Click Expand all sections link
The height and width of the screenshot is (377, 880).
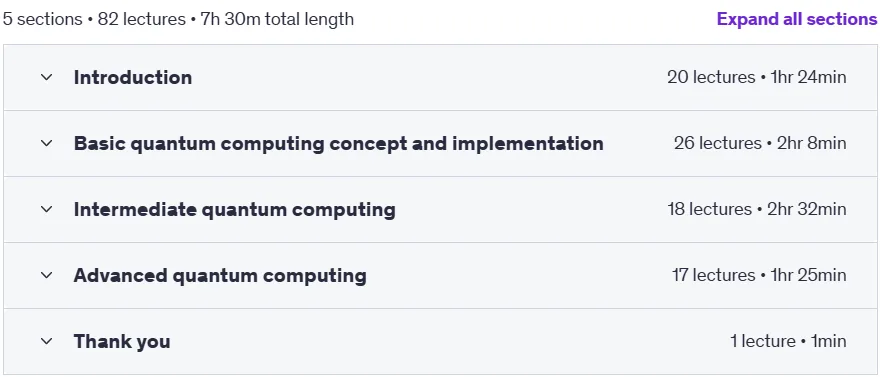pyautogui.click(x=797, y=19)
